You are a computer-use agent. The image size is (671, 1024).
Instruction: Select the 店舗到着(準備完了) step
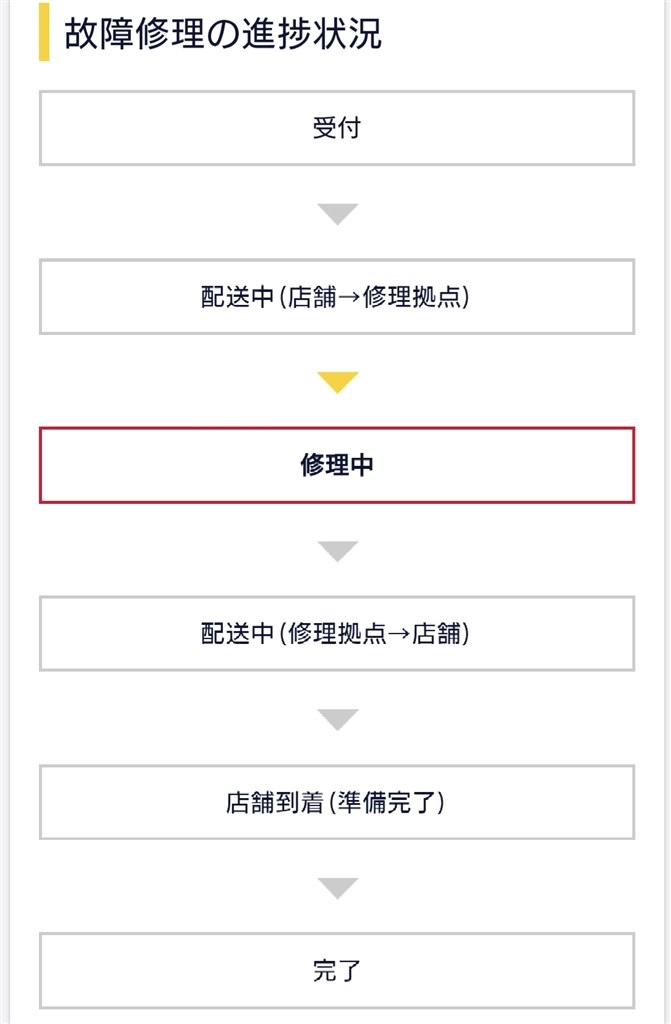point(336,799)
